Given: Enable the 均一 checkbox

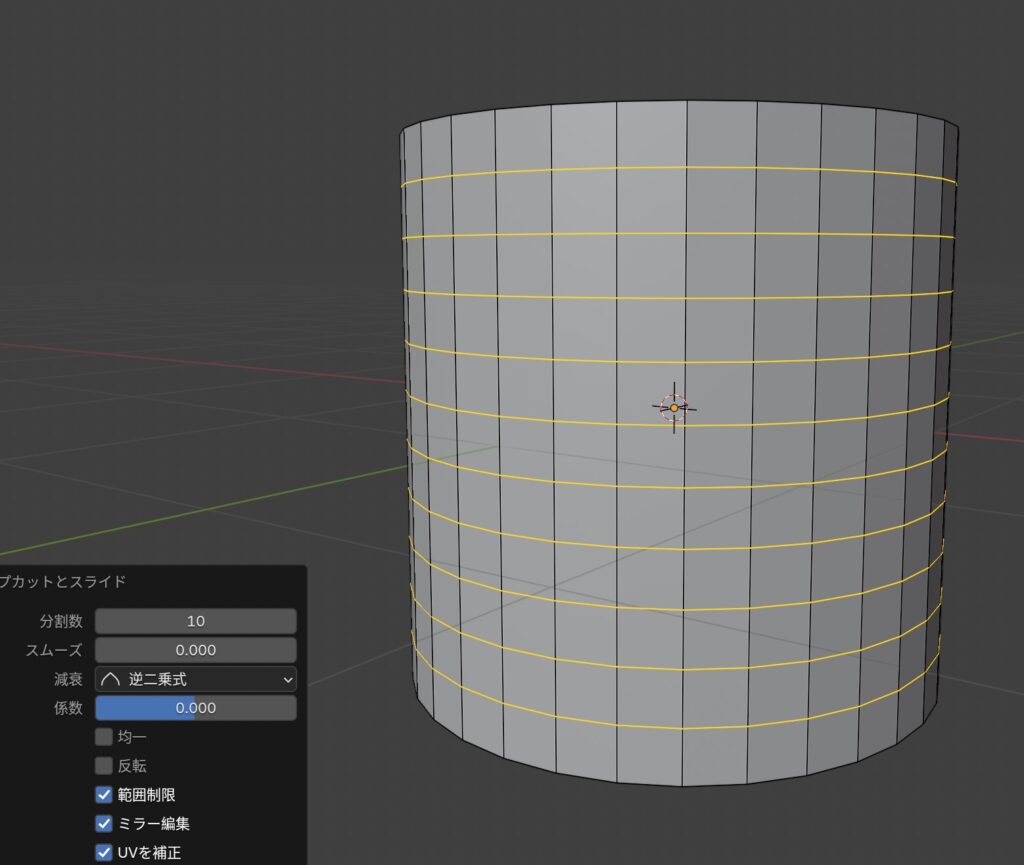Looking at the screenshot, I should click(x=104, y=737).
